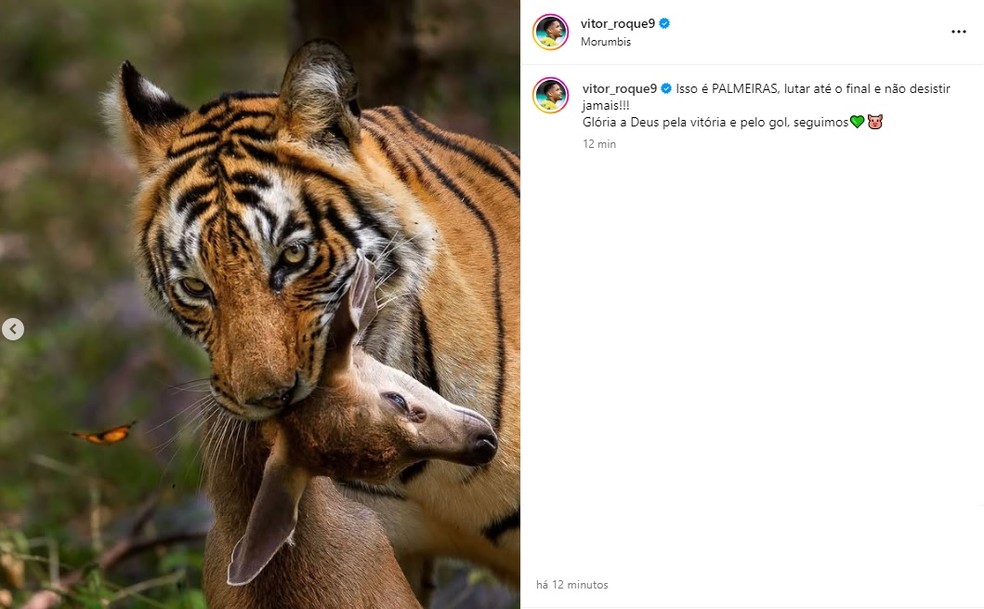Click the orange butterfly in the photo
The width and height of the screenshot is (984, 609).
point(105,434)
